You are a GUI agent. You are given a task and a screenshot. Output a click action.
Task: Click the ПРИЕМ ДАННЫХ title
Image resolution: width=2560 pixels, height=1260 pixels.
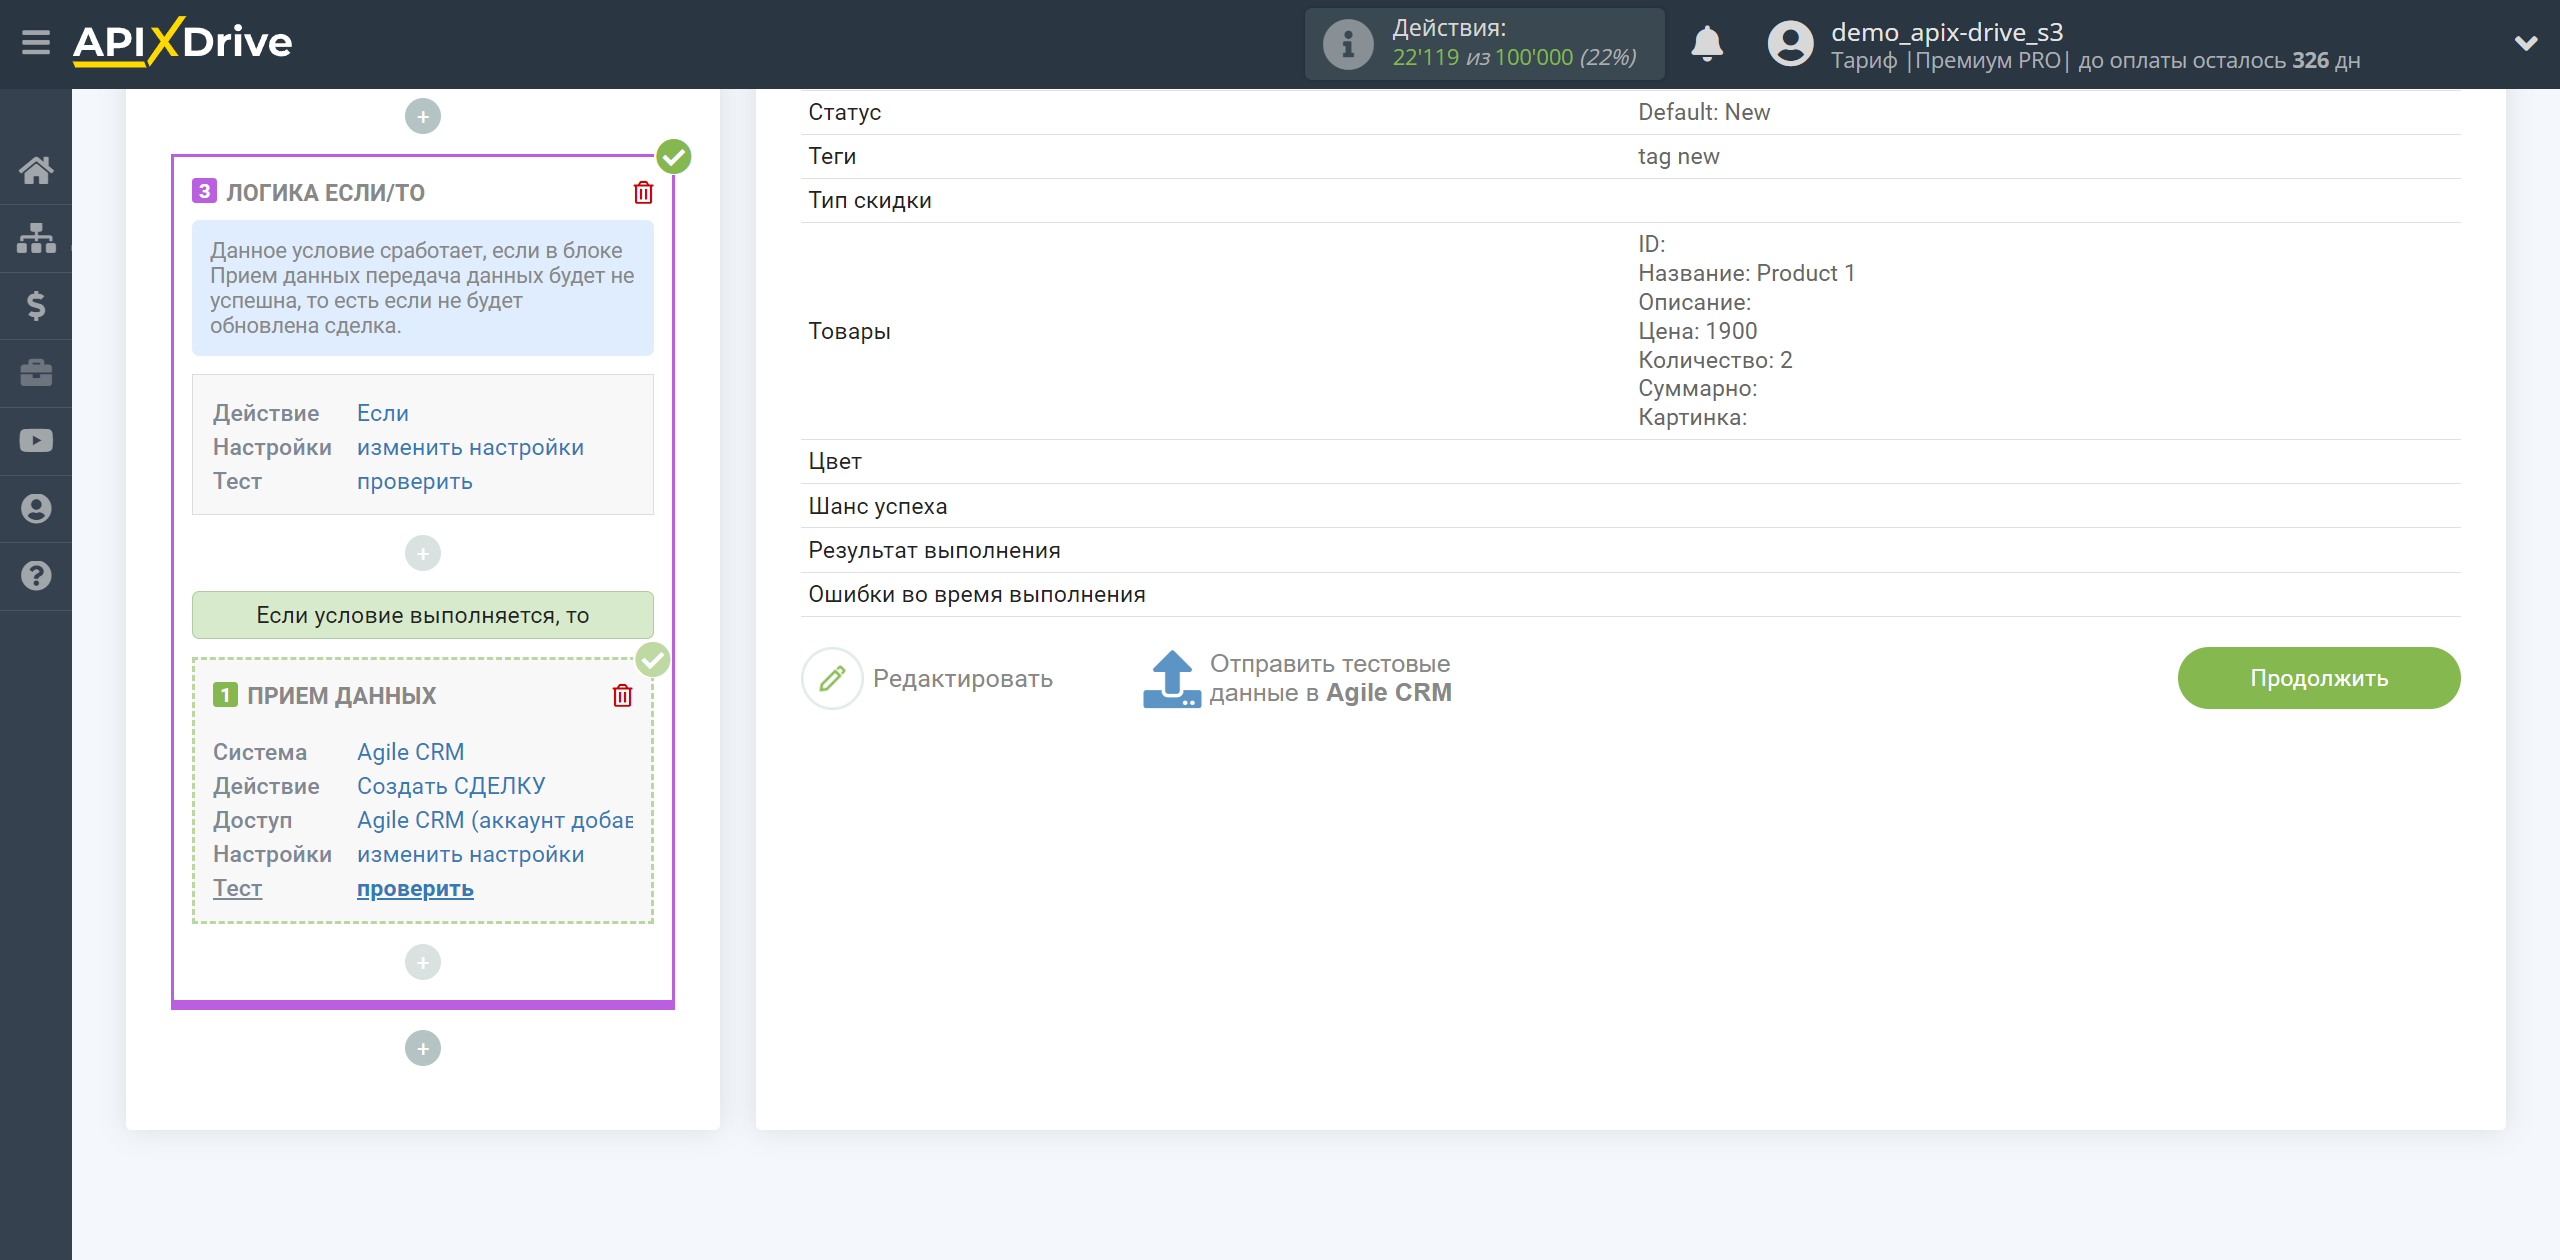tap(341, 695)
